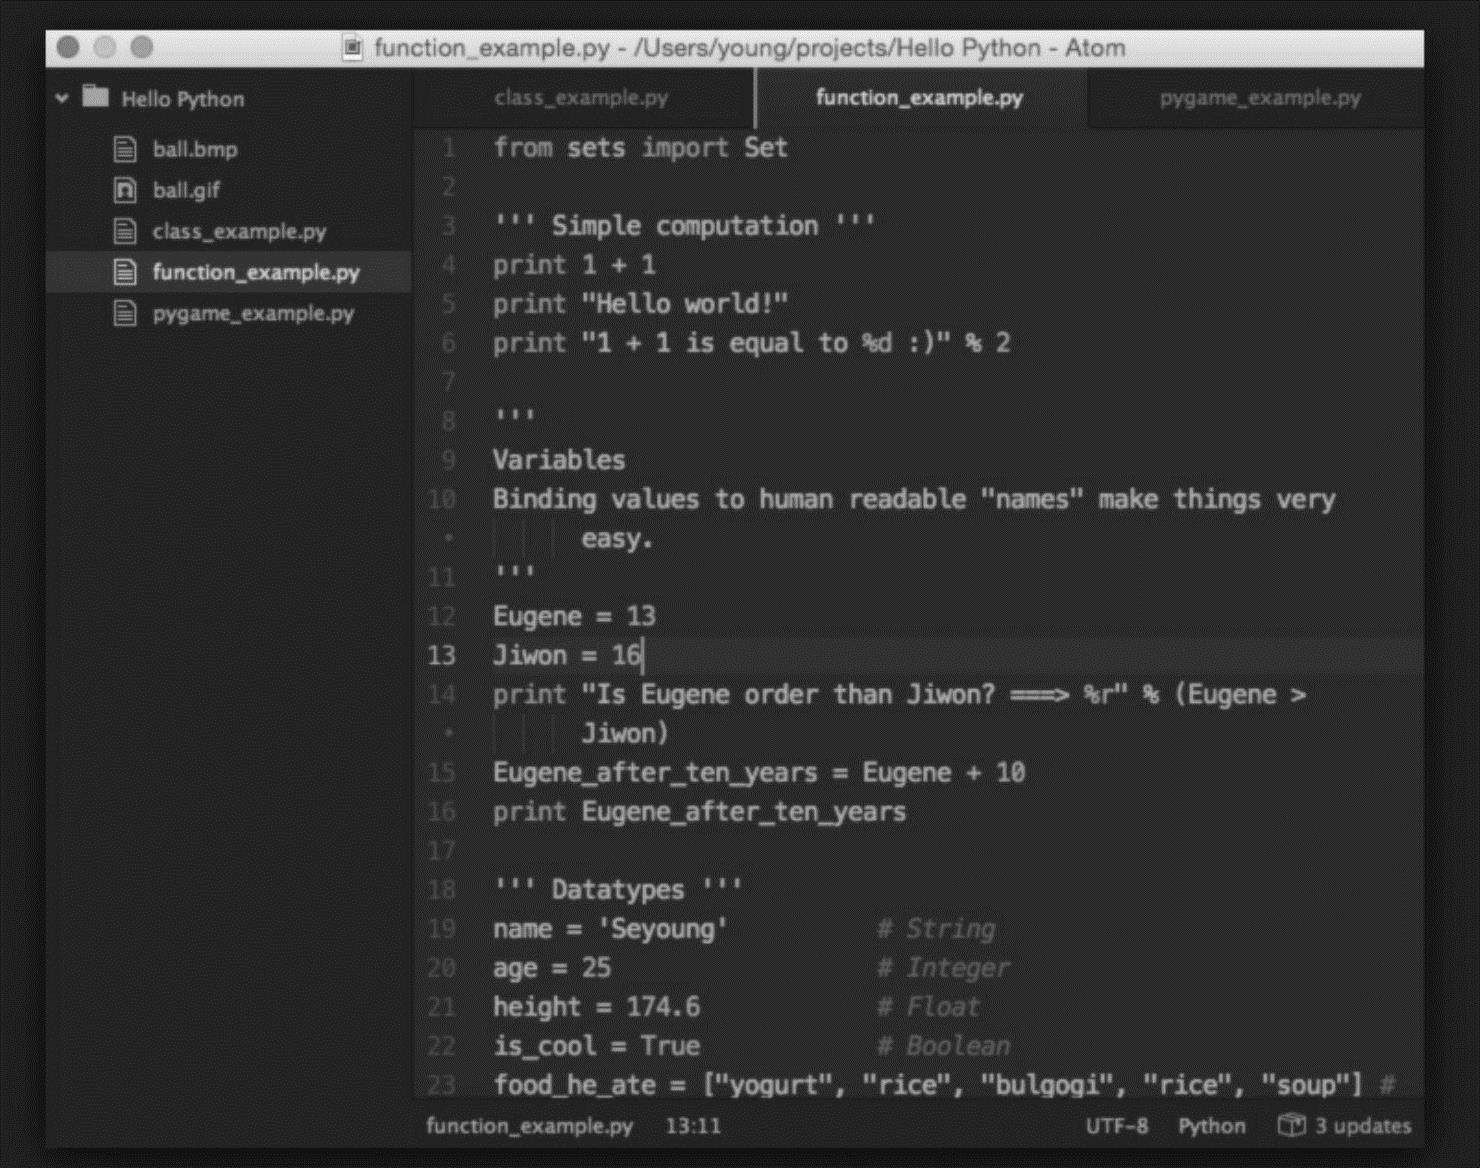Click the 'Binding values to human readable' line
The width and height of the screenshot is (1480, 1168).
(x=914, y=499)
